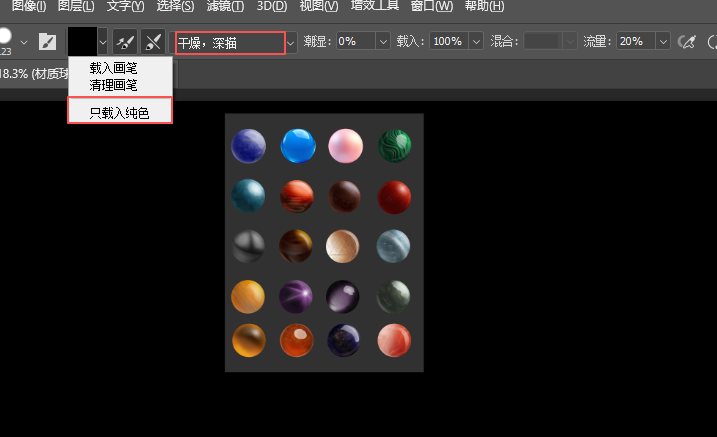Image resolution: width=717 pixels, height=437 pixels.
Task: Click the salmon pink glossy sphere
Action: (394, 341)
